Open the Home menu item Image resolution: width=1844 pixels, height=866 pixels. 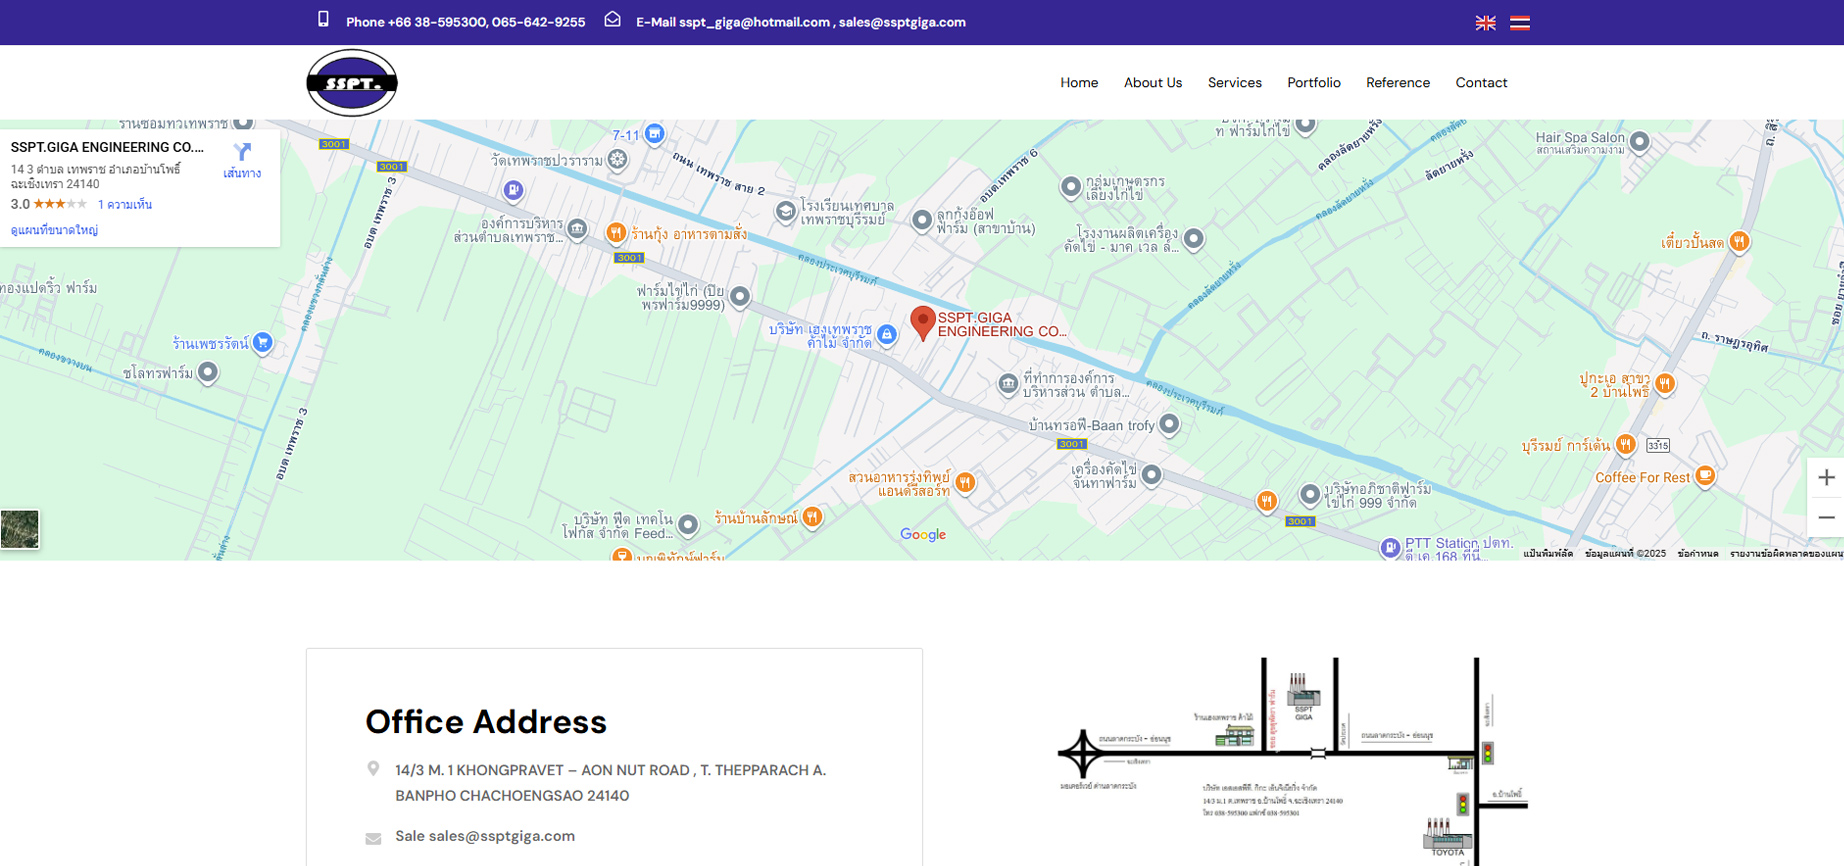click(1079, 83)
